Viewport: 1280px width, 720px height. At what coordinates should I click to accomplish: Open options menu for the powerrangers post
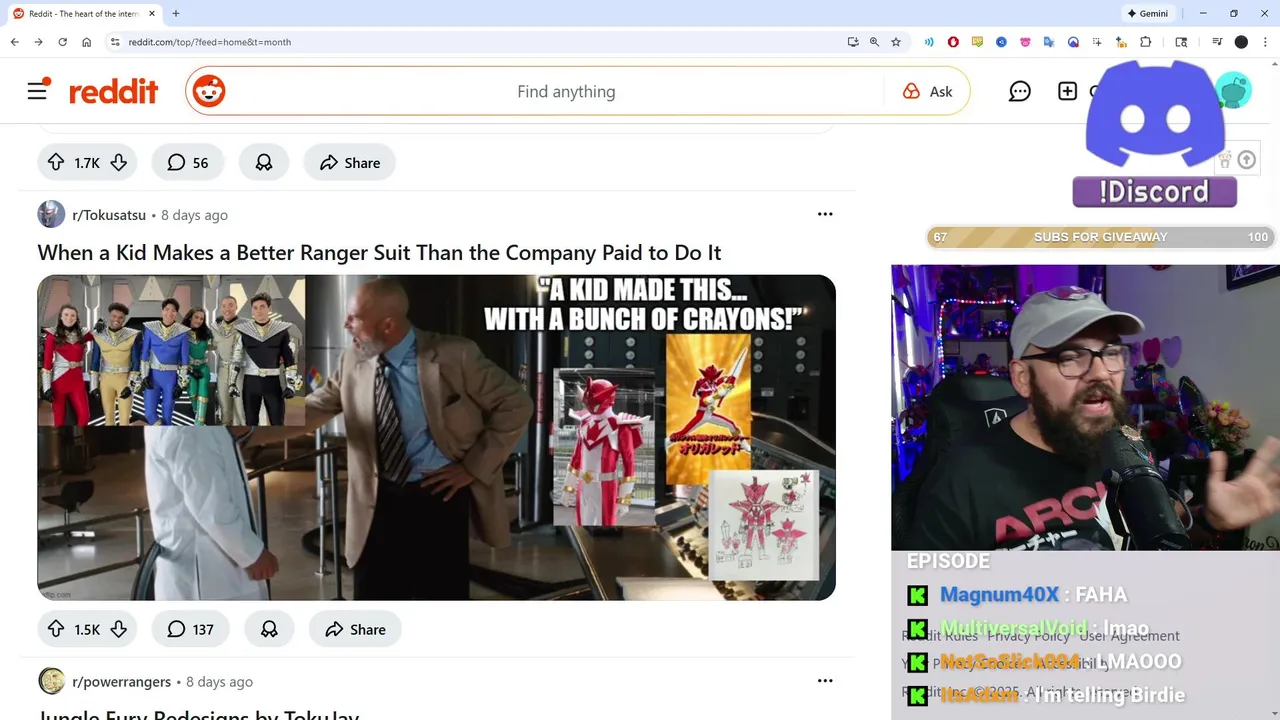(x=825, y=681)
